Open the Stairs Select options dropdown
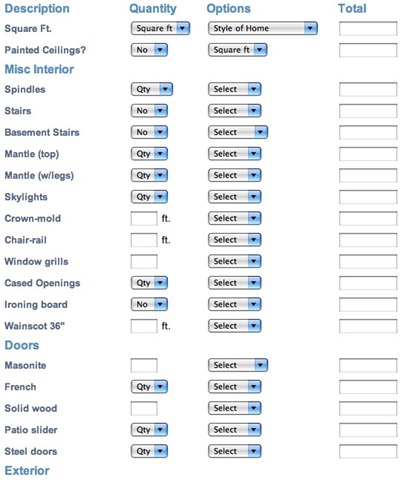 [x=235, y=111]
